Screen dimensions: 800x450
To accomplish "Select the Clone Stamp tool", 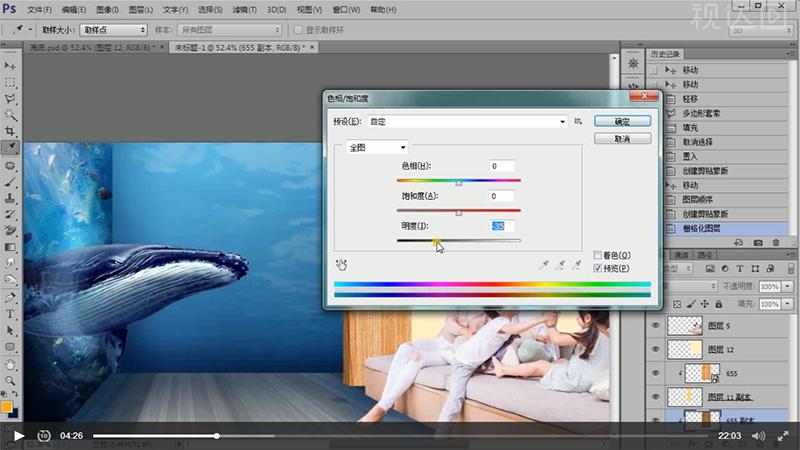I will point(10,198).
